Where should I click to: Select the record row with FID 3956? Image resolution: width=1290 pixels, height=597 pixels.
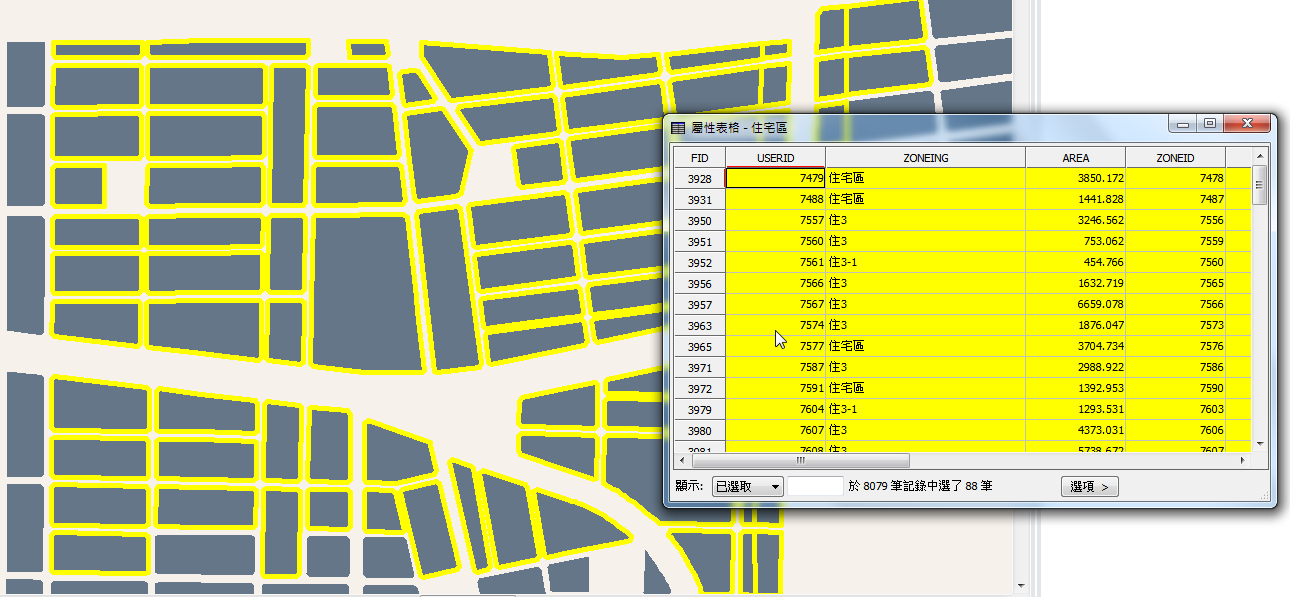pos(700,283)
